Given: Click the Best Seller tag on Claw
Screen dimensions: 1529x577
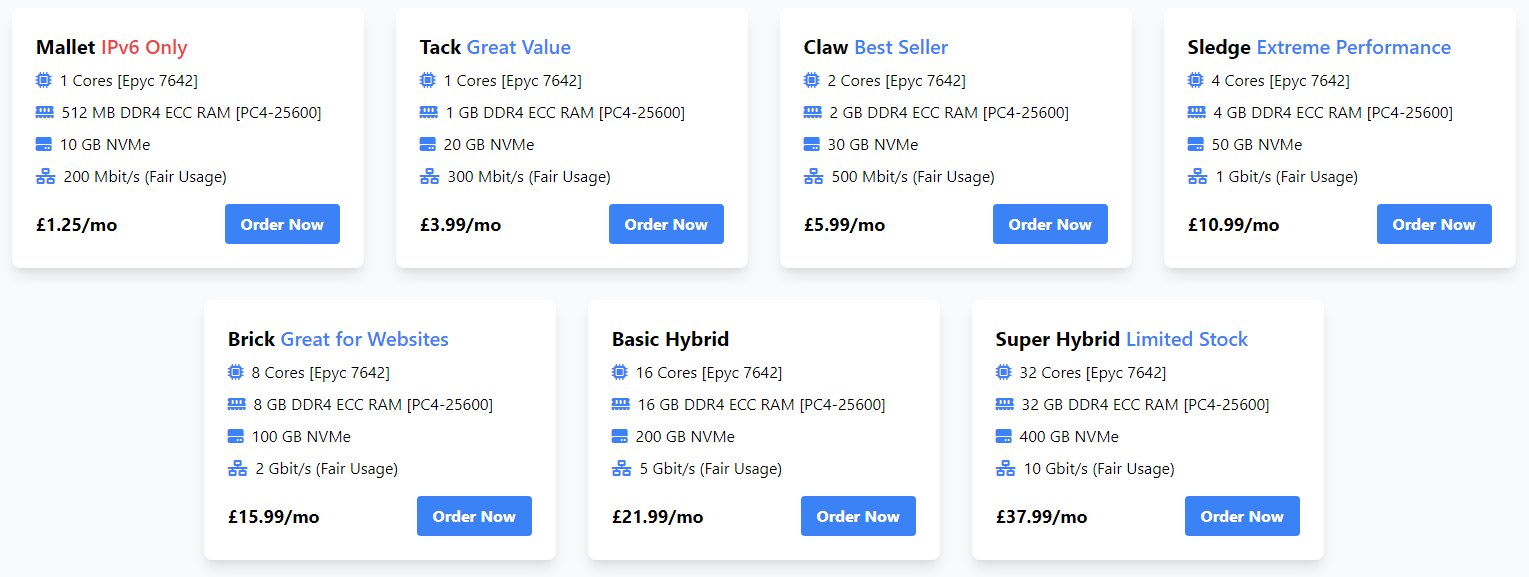Looking at the screenshot, I should point(901,47).
